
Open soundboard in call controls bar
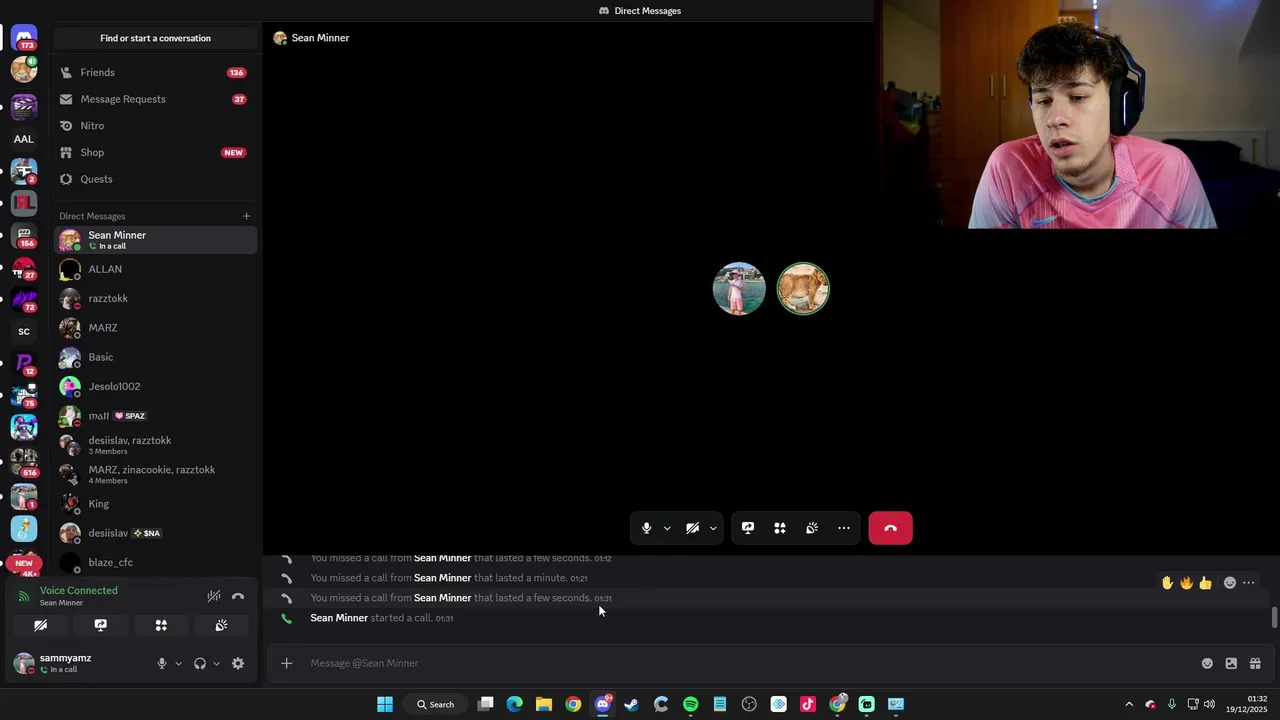812,528
